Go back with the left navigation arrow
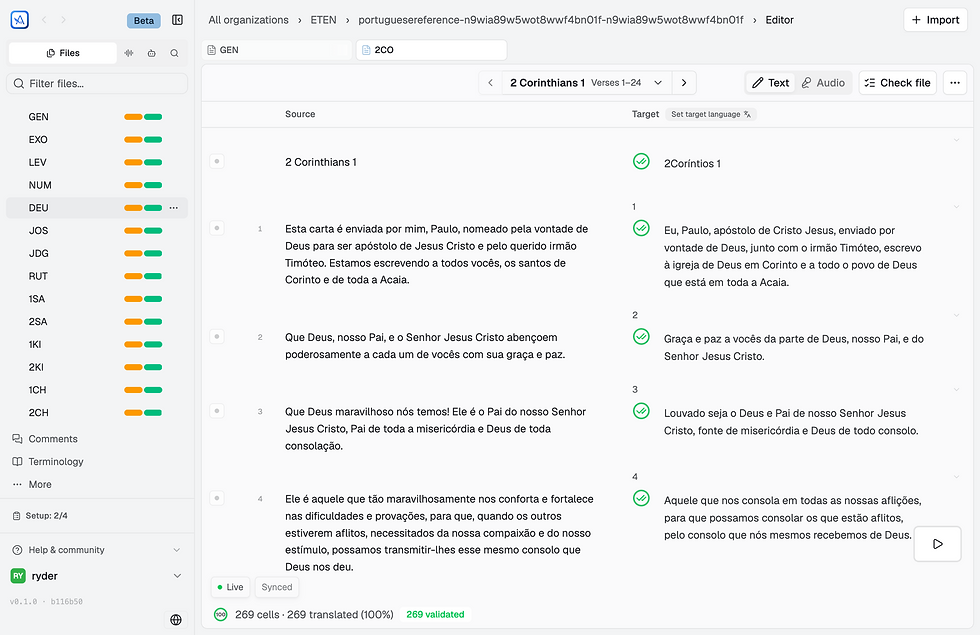The image size is (980, 635). (44, 20)
